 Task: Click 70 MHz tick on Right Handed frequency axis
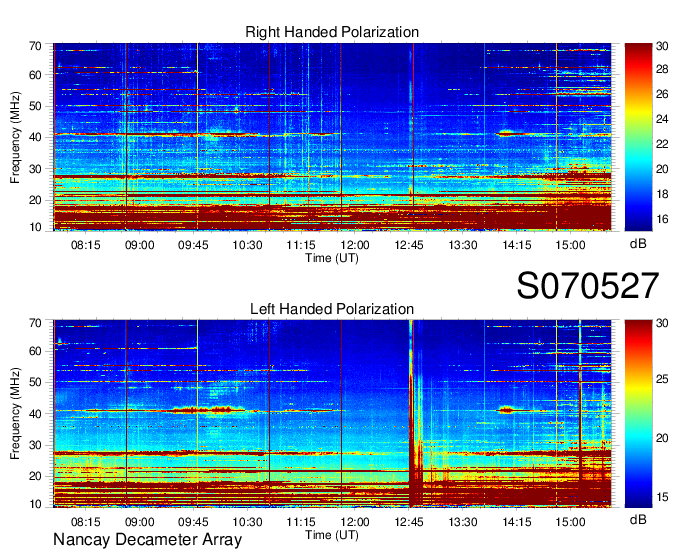(x=35, y=46)
